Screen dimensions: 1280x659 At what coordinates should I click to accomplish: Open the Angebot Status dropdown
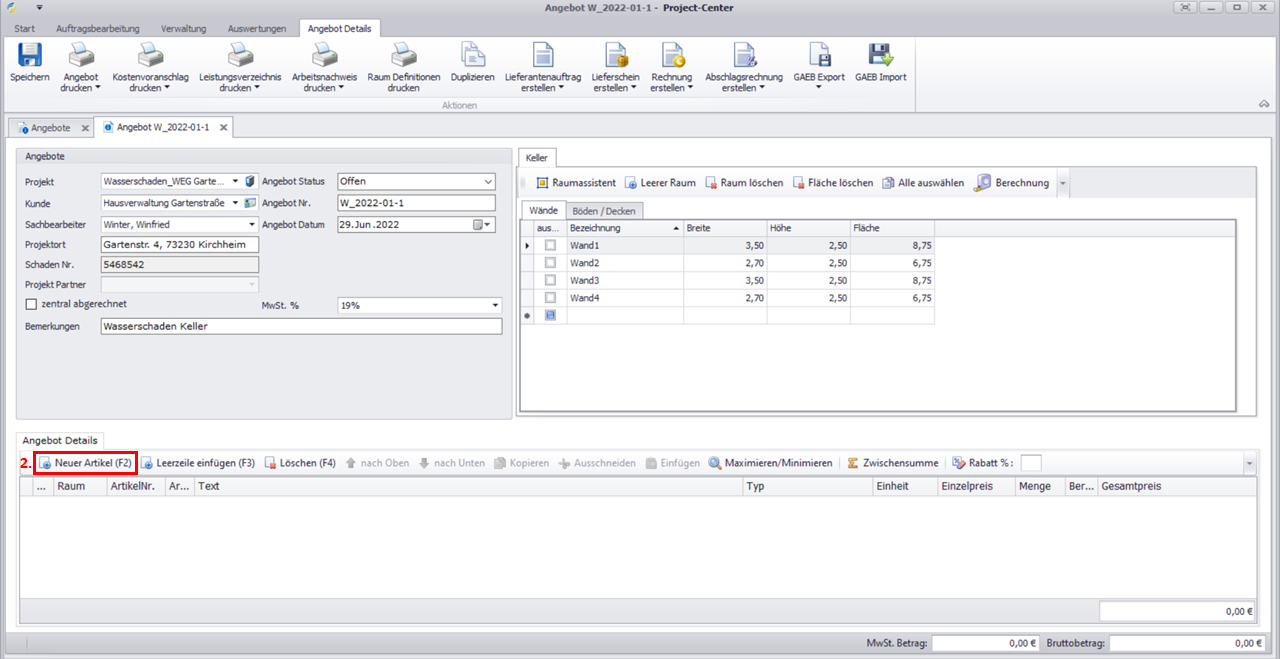(488, 182)
